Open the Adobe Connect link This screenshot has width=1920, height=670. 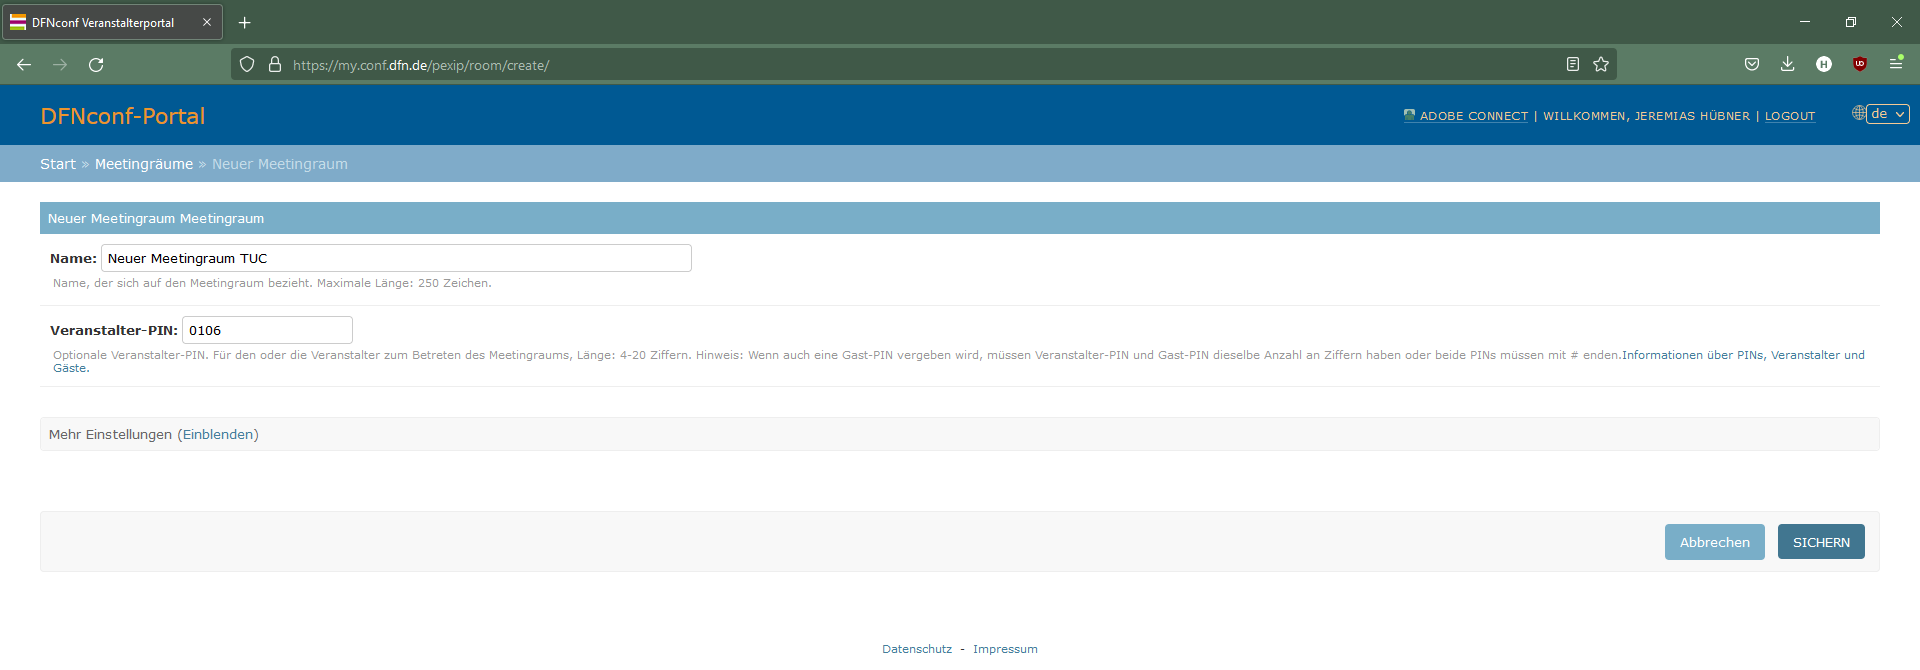pos(1473,116)
